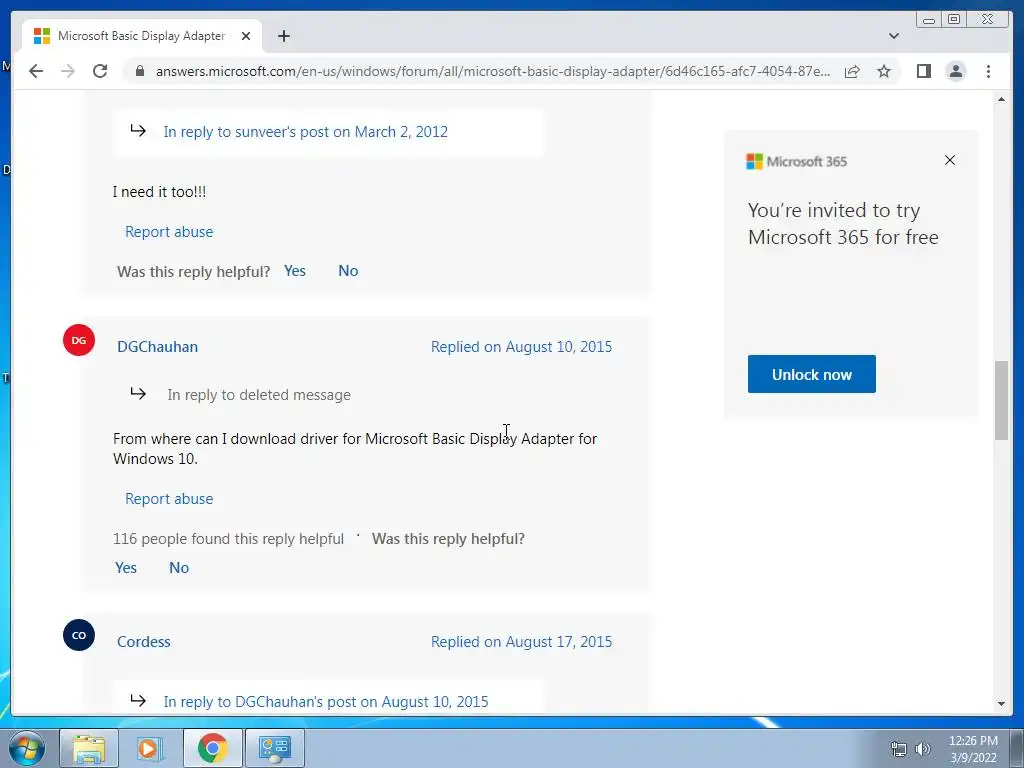Open sunveer's post from March 2, 2012
Viewport: 1024px width, 768px height.
(305, 132)
